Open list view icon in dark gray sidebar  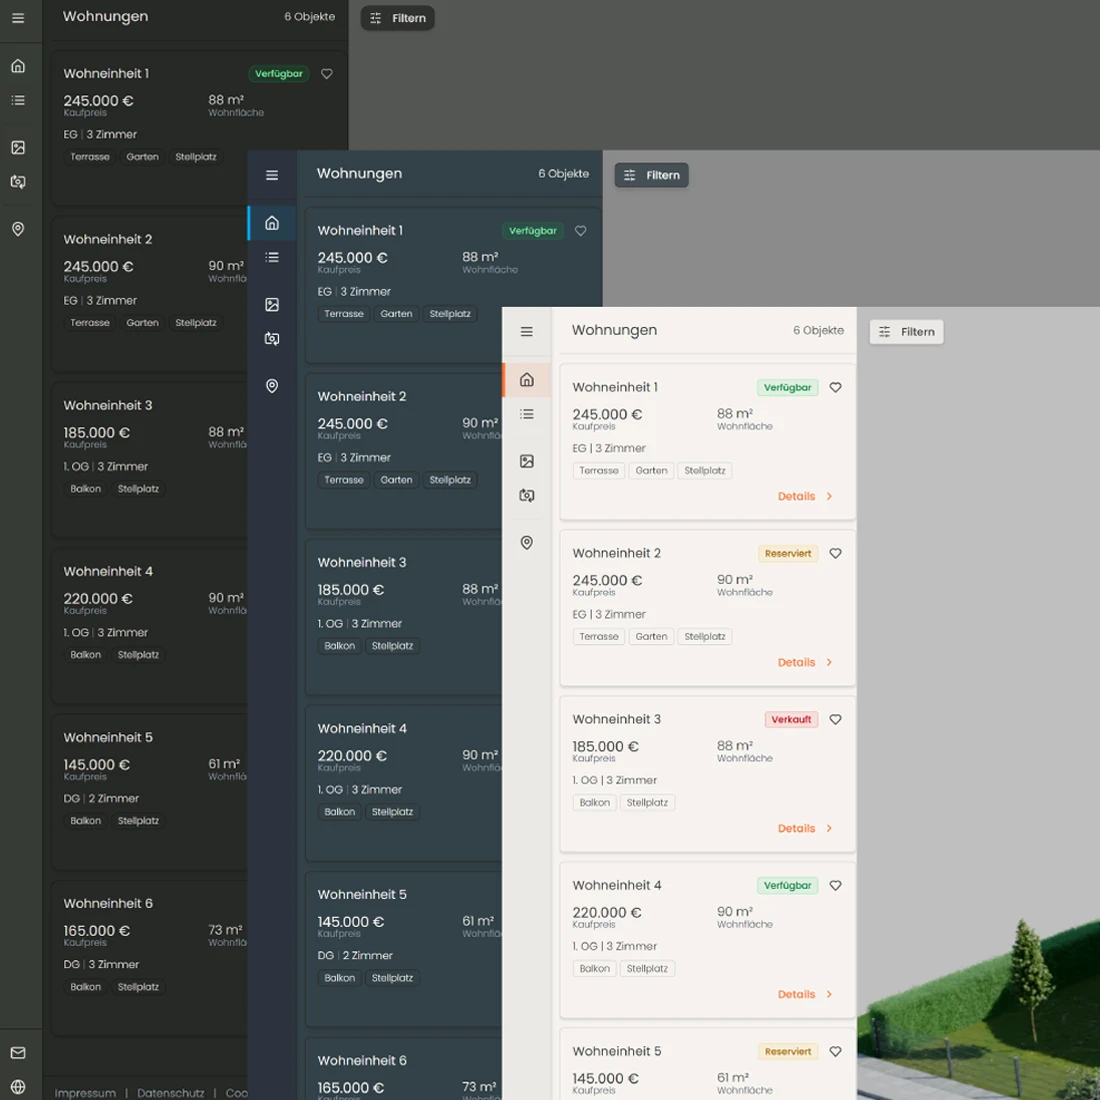pos(18,100)
